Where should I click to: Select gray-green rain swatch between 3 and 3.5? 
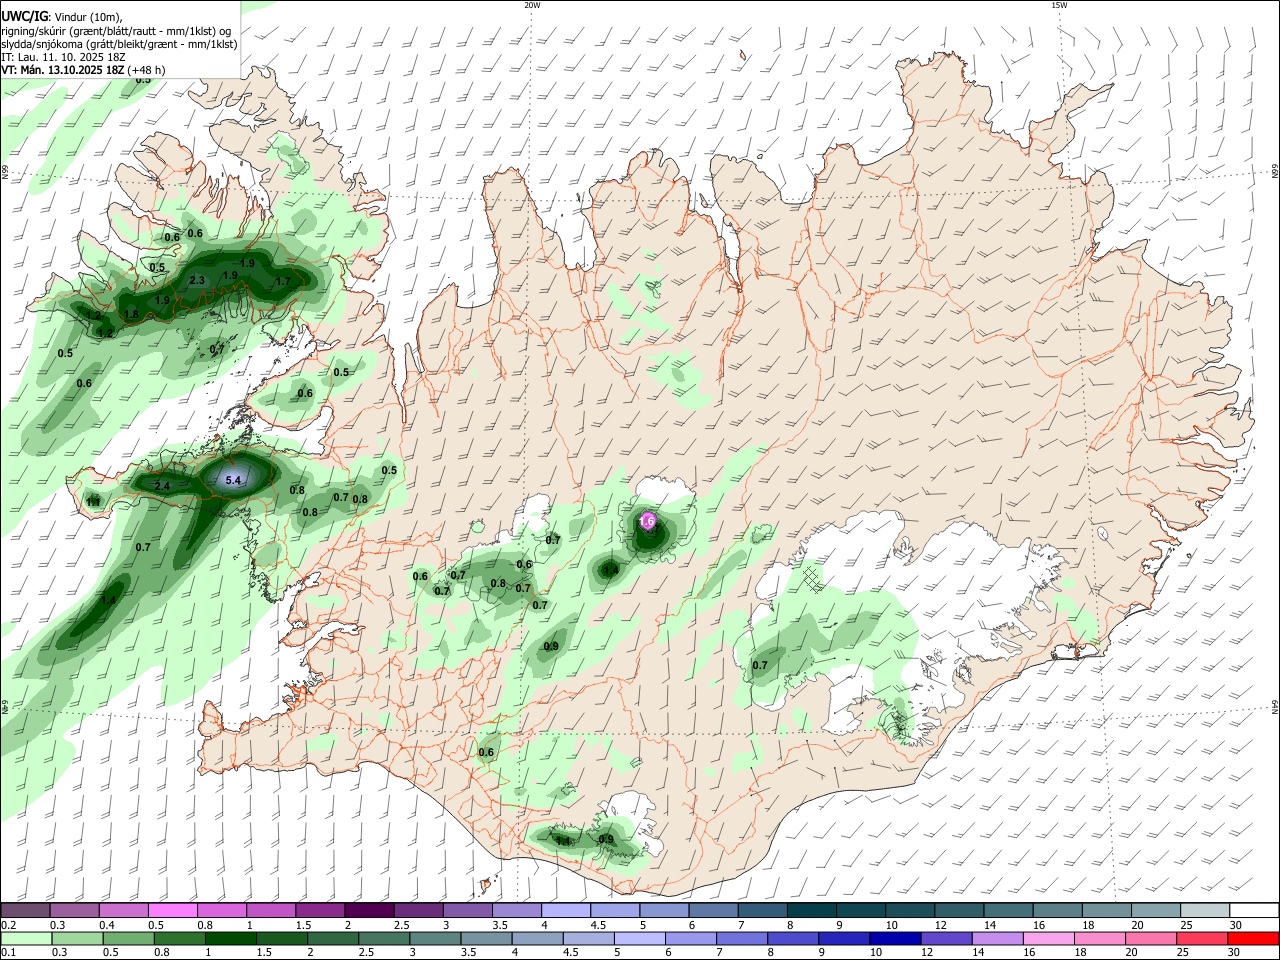click(x=433, y=938)
